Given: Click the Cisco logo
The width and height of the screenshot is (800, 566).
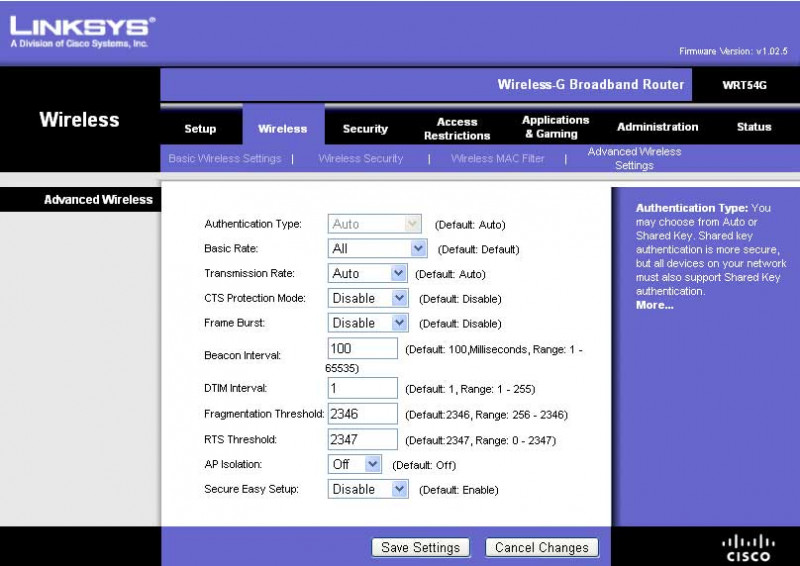Looking at the screenshot, I should click(748, 547).
